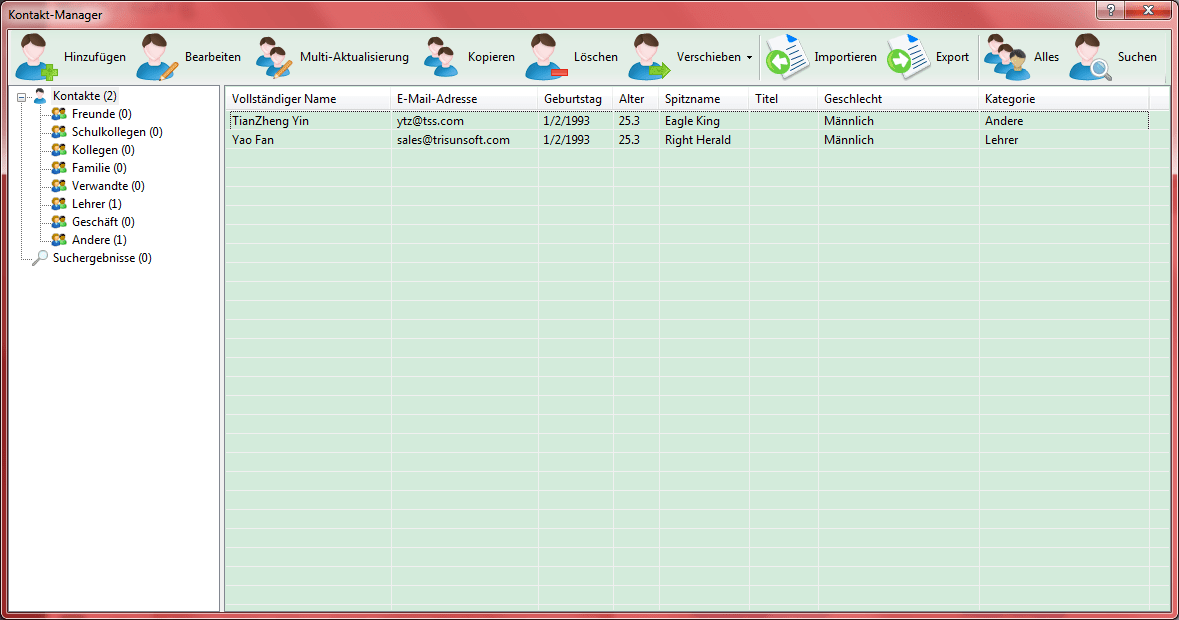Click the Hinzufügen button label
Screen dimensions: 1179x620
point(95,57)
